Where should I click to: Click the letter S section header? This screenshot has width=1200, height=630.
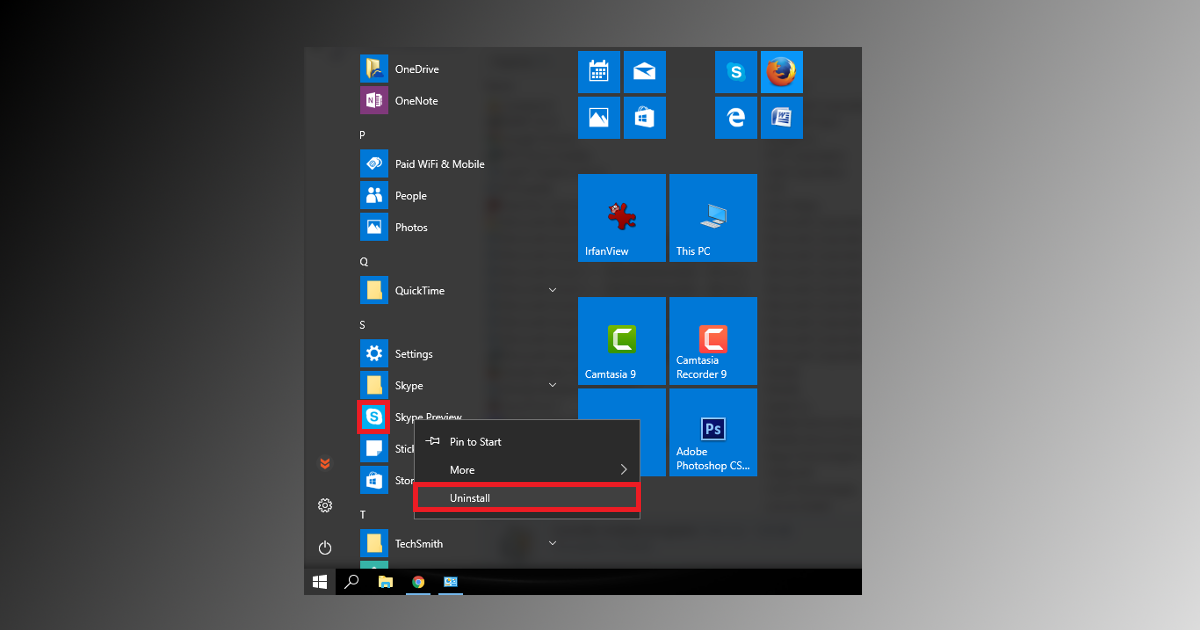(363, 325)
